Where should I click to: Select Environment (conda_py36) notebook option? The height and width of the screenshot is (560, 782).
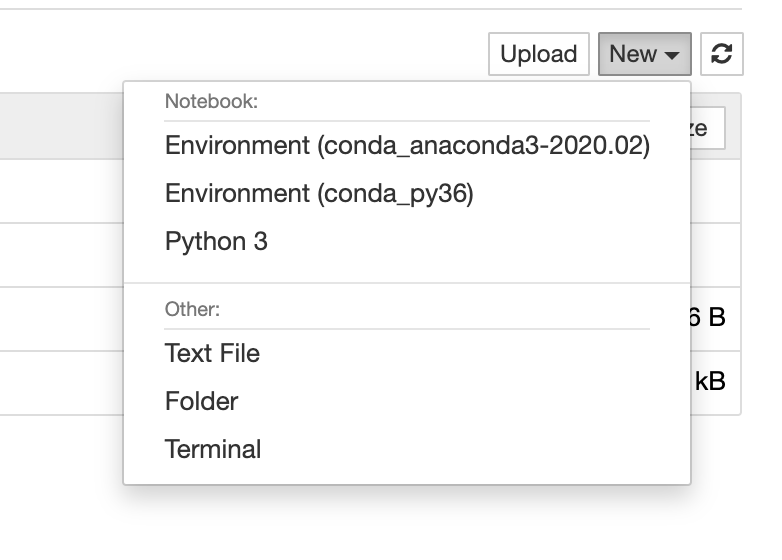pos(319,193)
